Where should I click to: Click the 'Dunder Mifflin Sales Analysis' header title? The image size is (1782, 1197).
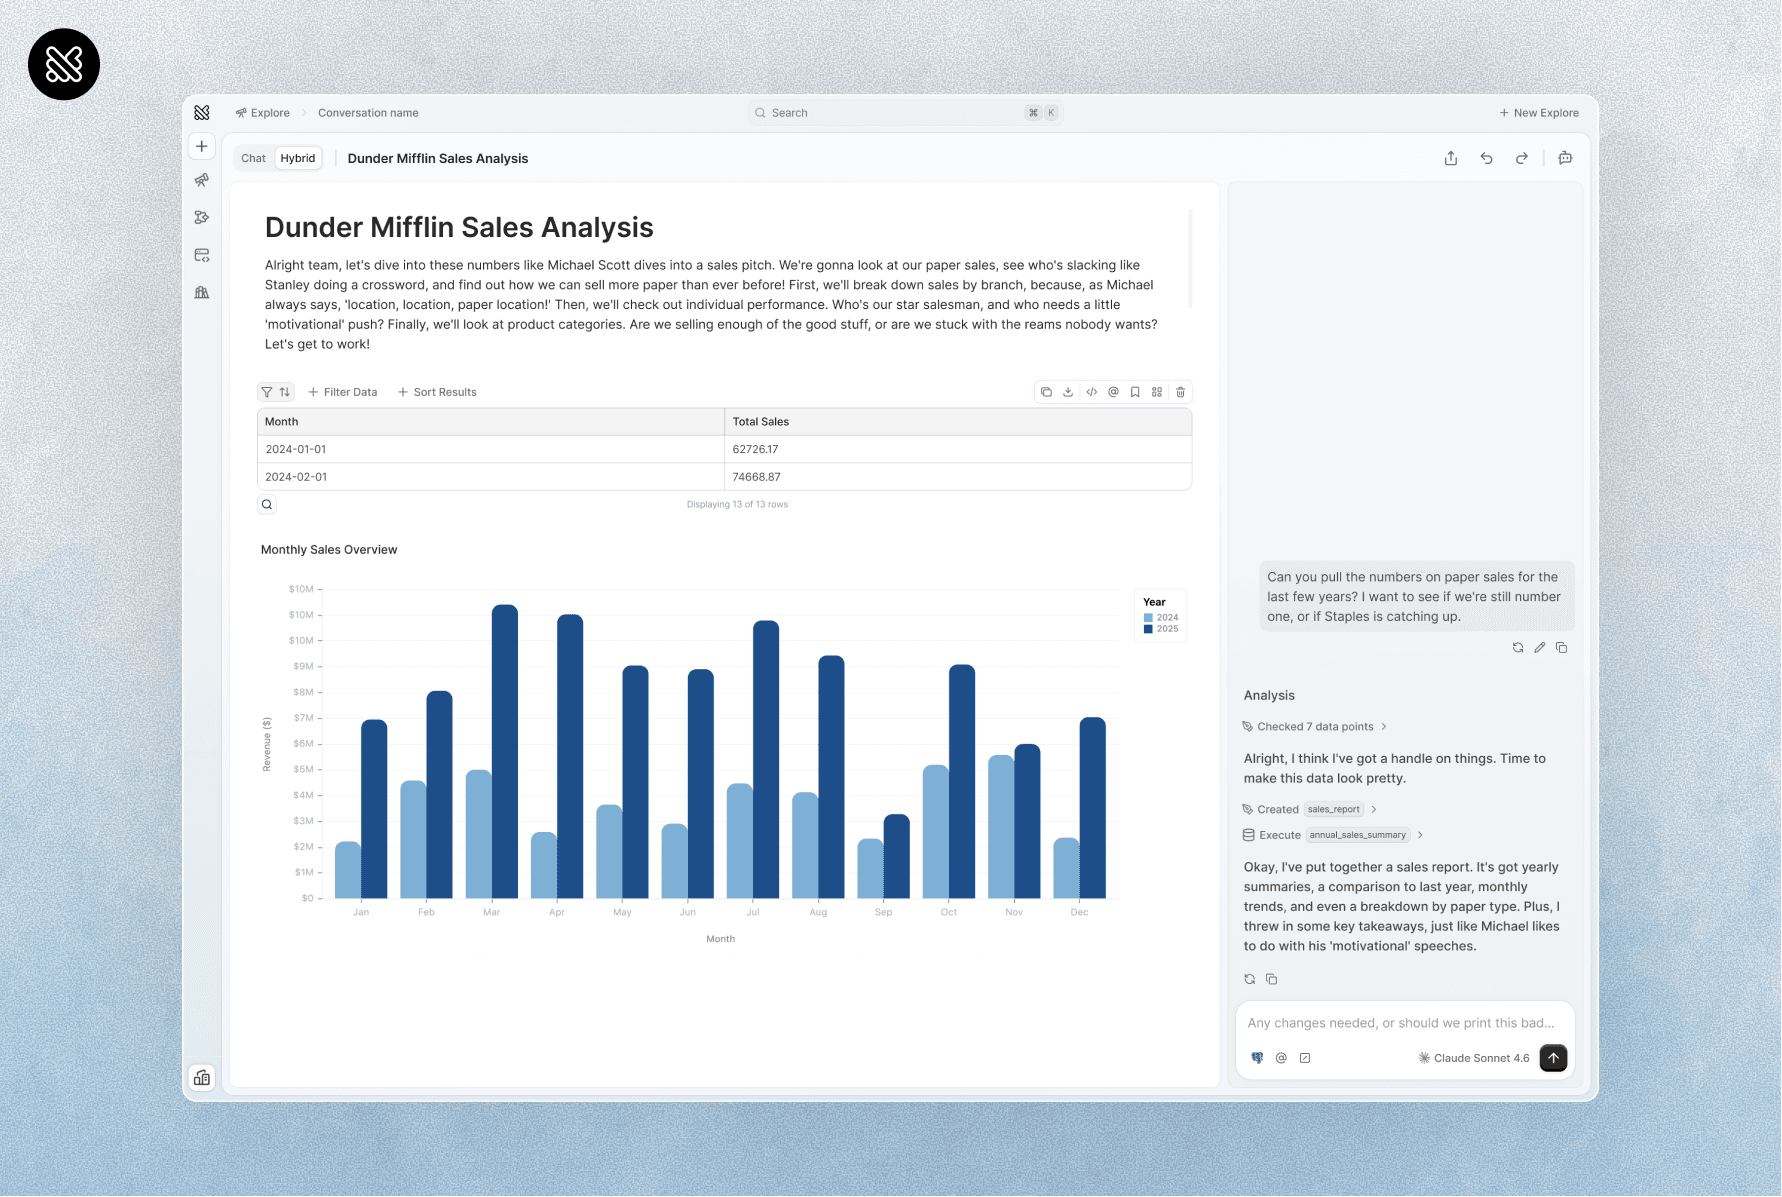[x=438, y=158]
